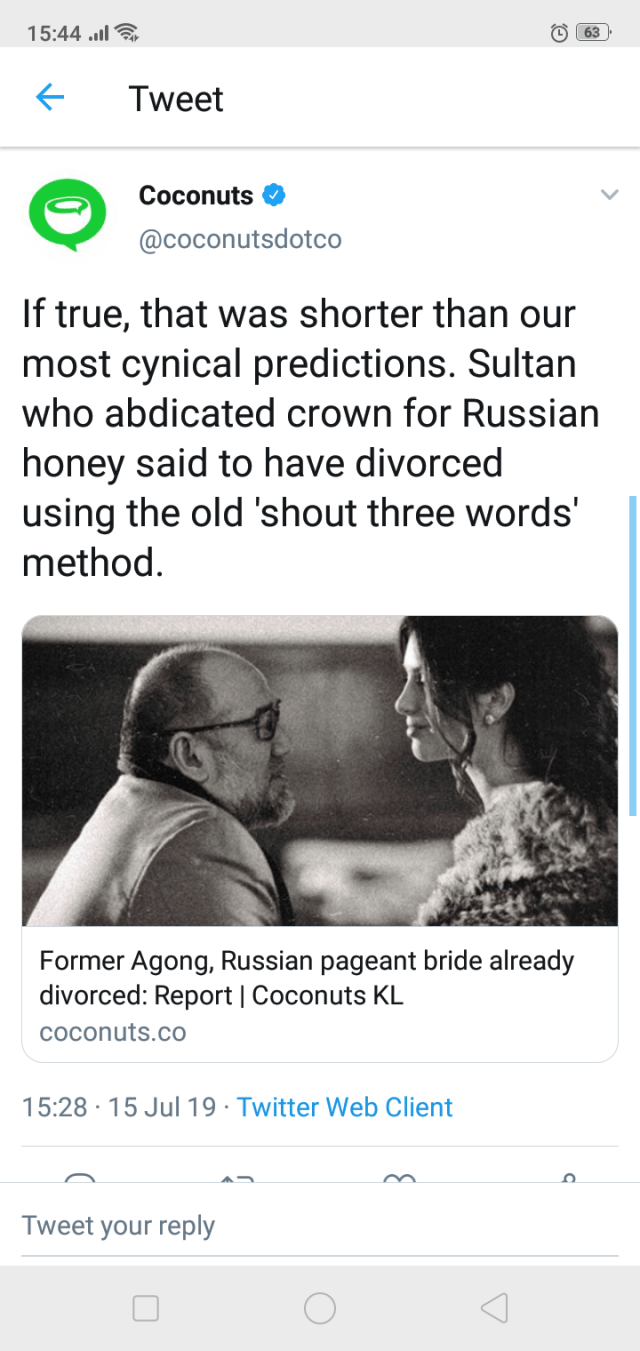This screenshot has height=1351, width=640.
Task: Tap the partially visible like heart icon
Action: [399, 1178]
